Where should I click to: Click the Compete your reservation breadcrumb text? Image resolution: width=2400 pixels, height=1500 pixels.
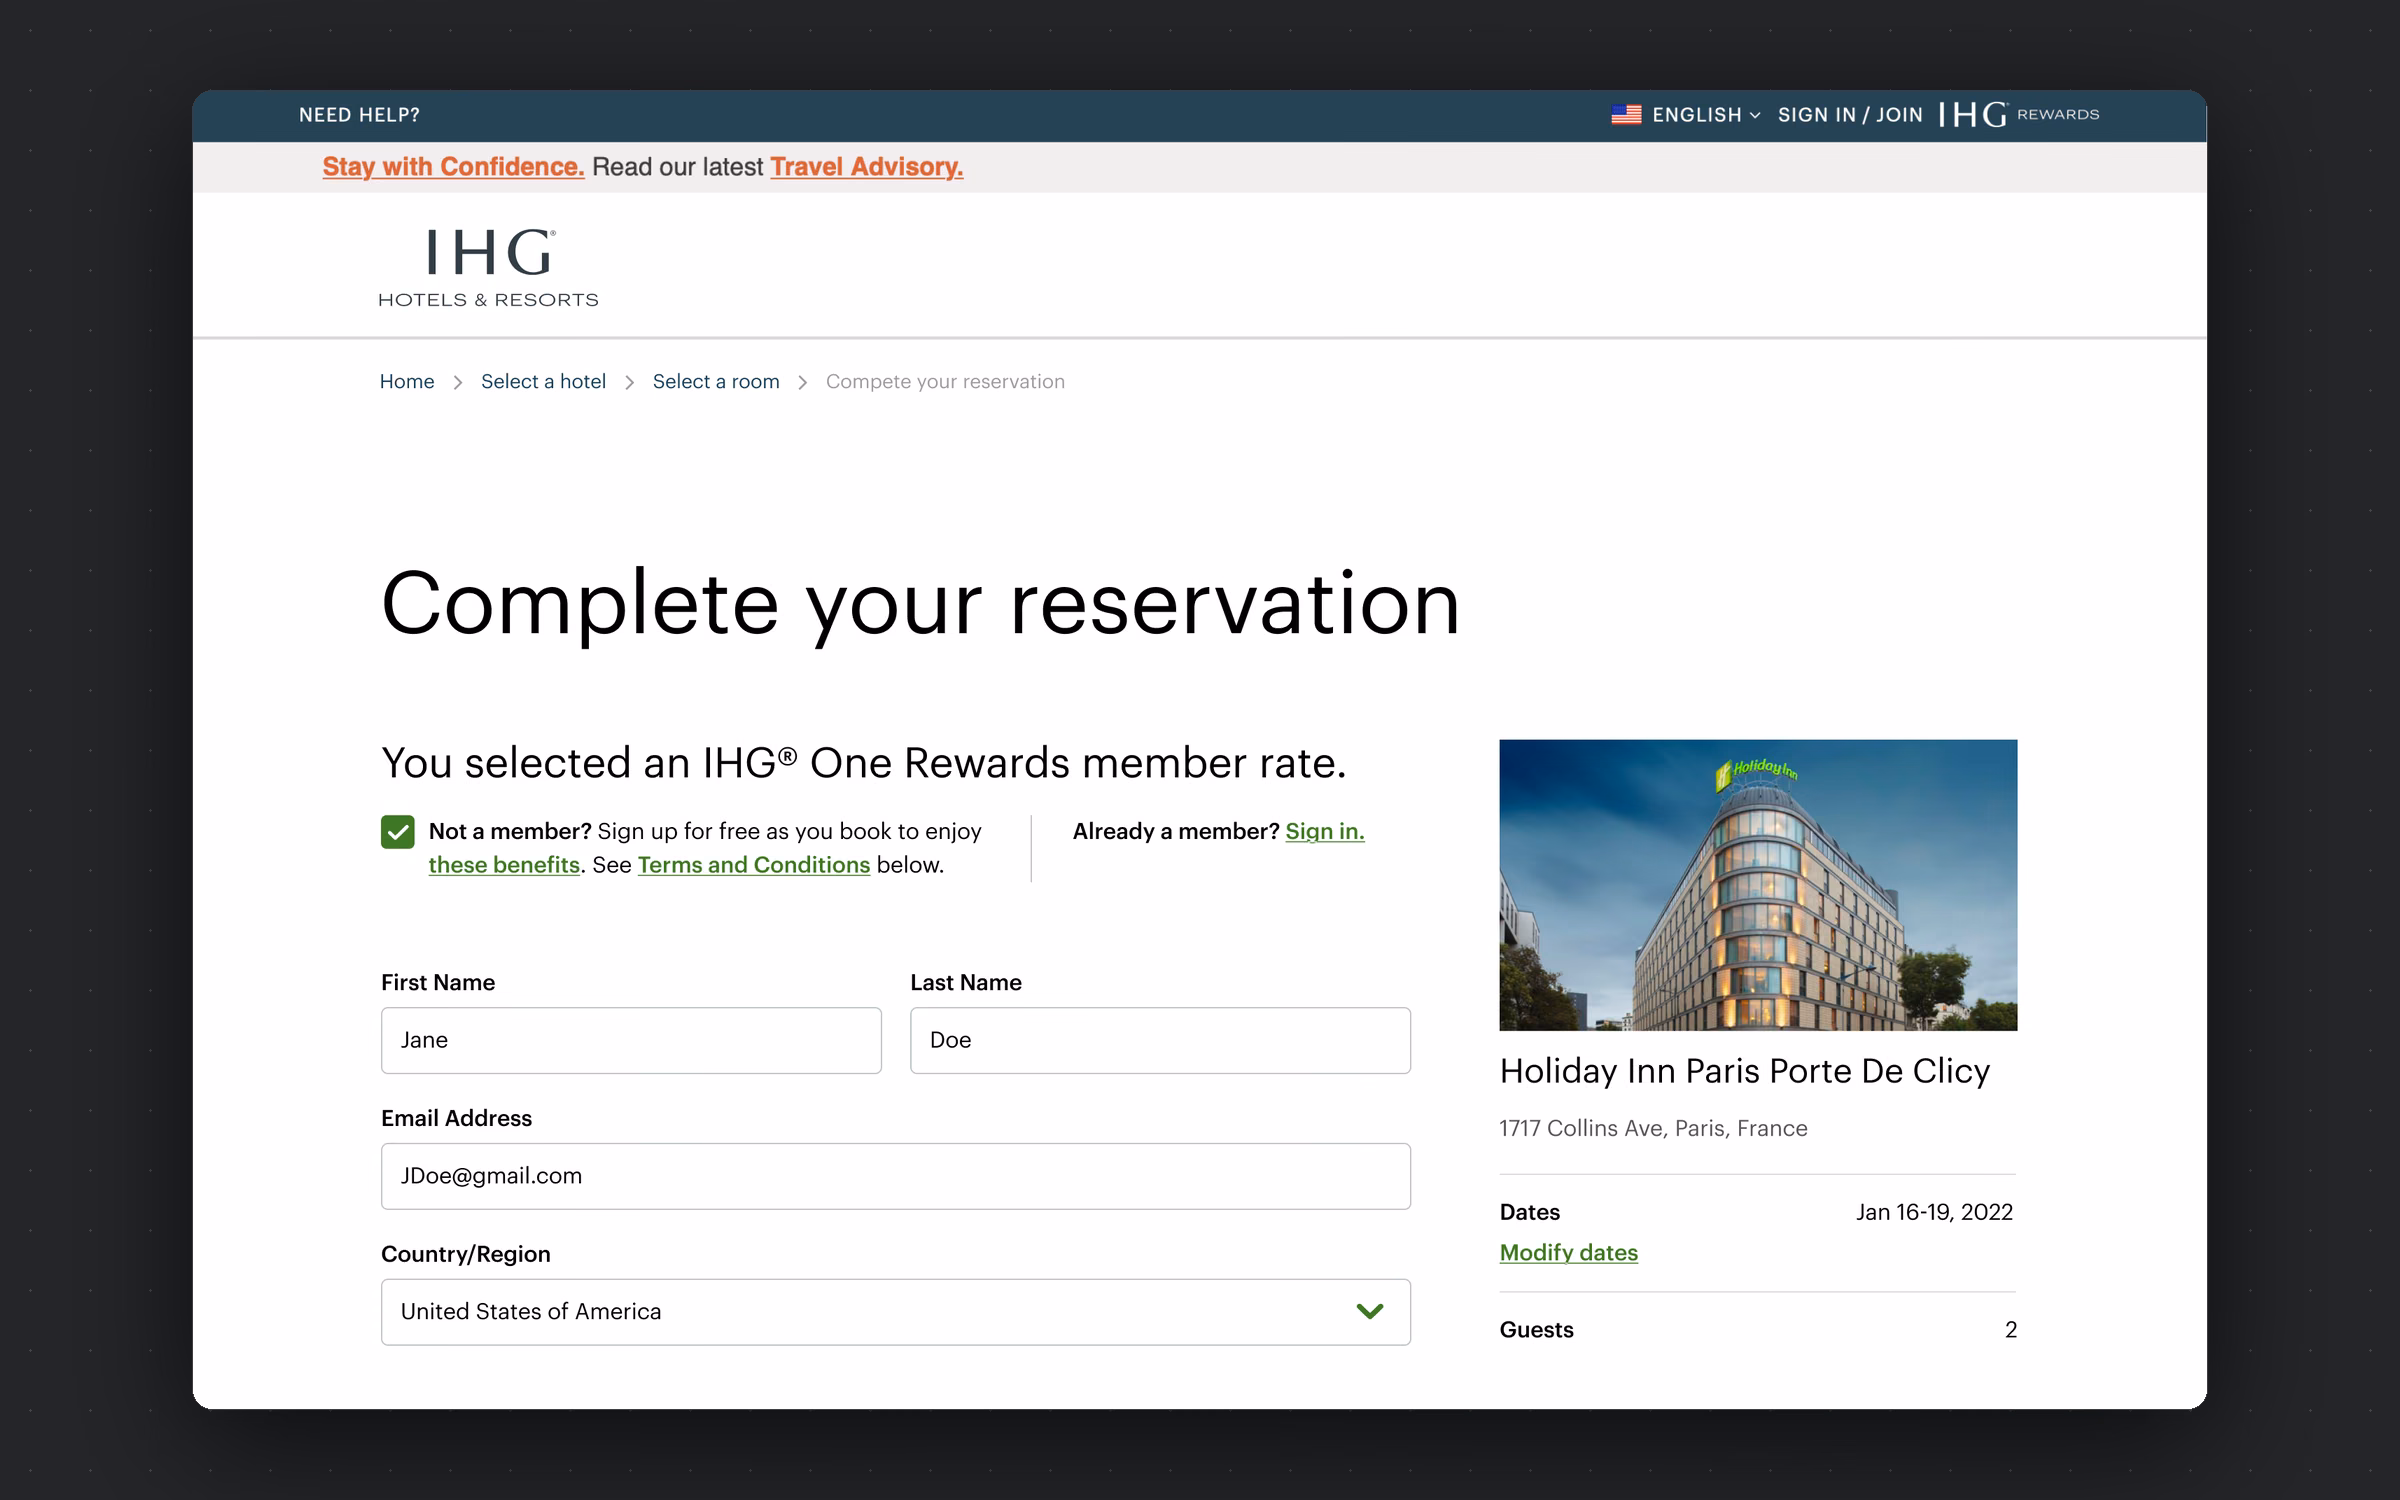(x=945, y=382)
